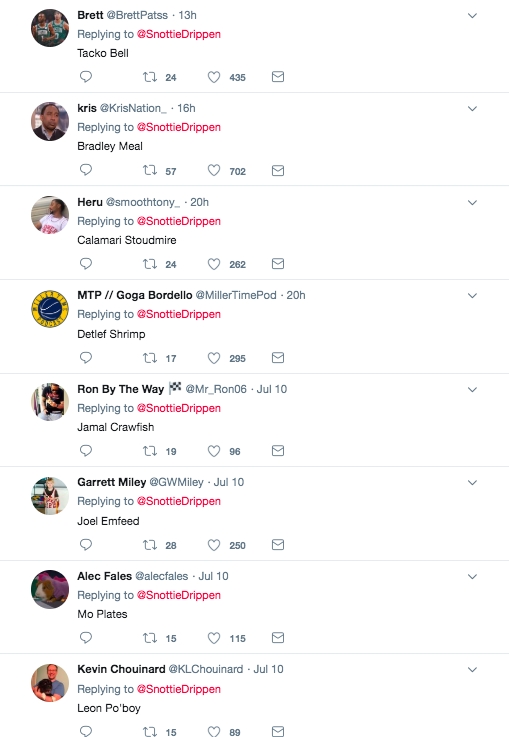Open profile of @KrisNation_
509x737 pixels.
pos(133,108)
